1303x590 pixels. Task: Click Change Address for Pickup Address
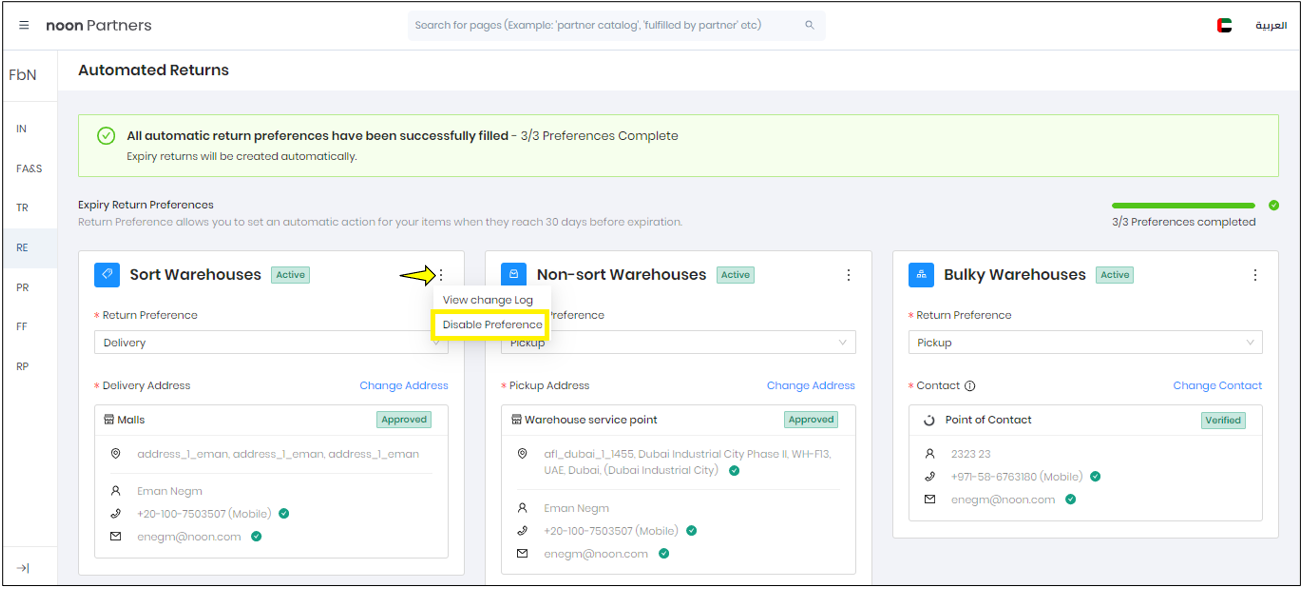click(x=811, y=385)
